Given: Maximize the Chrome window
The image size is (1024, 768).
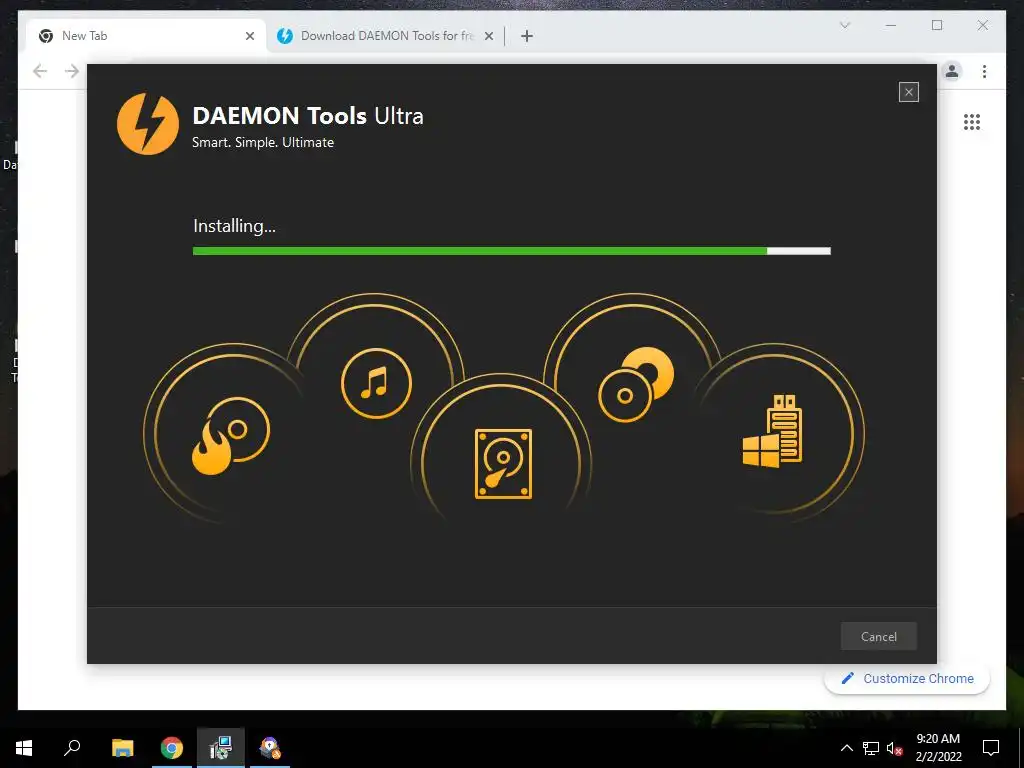Looking at the screenshot, I should pyautogui.click(x=937, y=25).
